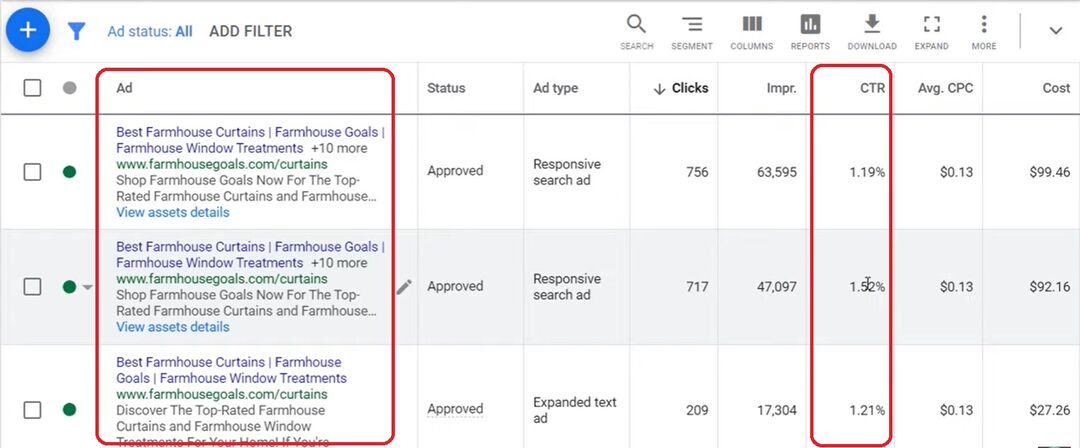
Task: Toggle the select-all header checkbox
Action: click(32, 88)
